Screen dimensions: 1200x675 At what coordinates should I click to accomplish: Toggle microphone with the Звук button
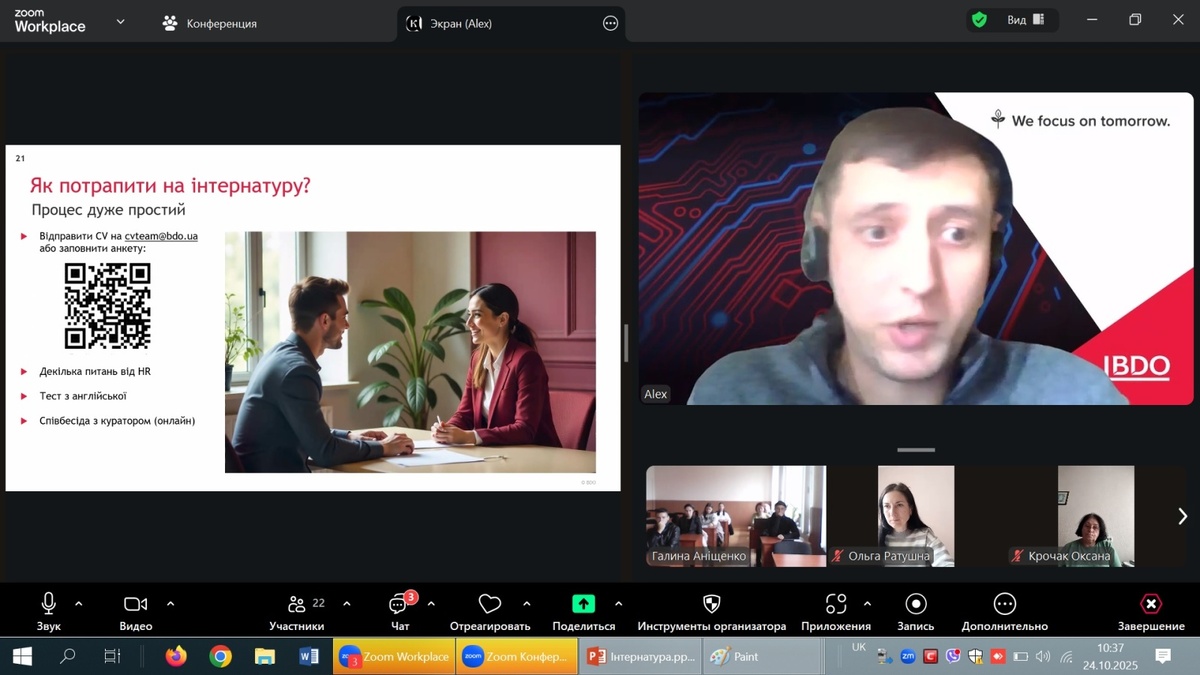[48, 605]
